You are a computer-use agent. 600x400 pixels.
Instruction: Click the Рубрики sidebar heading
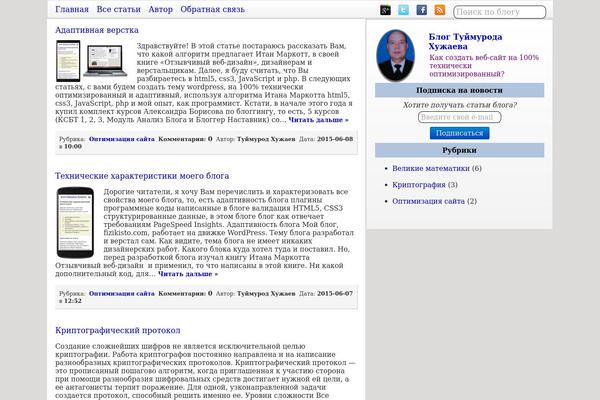pyautogui.click(x=459, y=150)
